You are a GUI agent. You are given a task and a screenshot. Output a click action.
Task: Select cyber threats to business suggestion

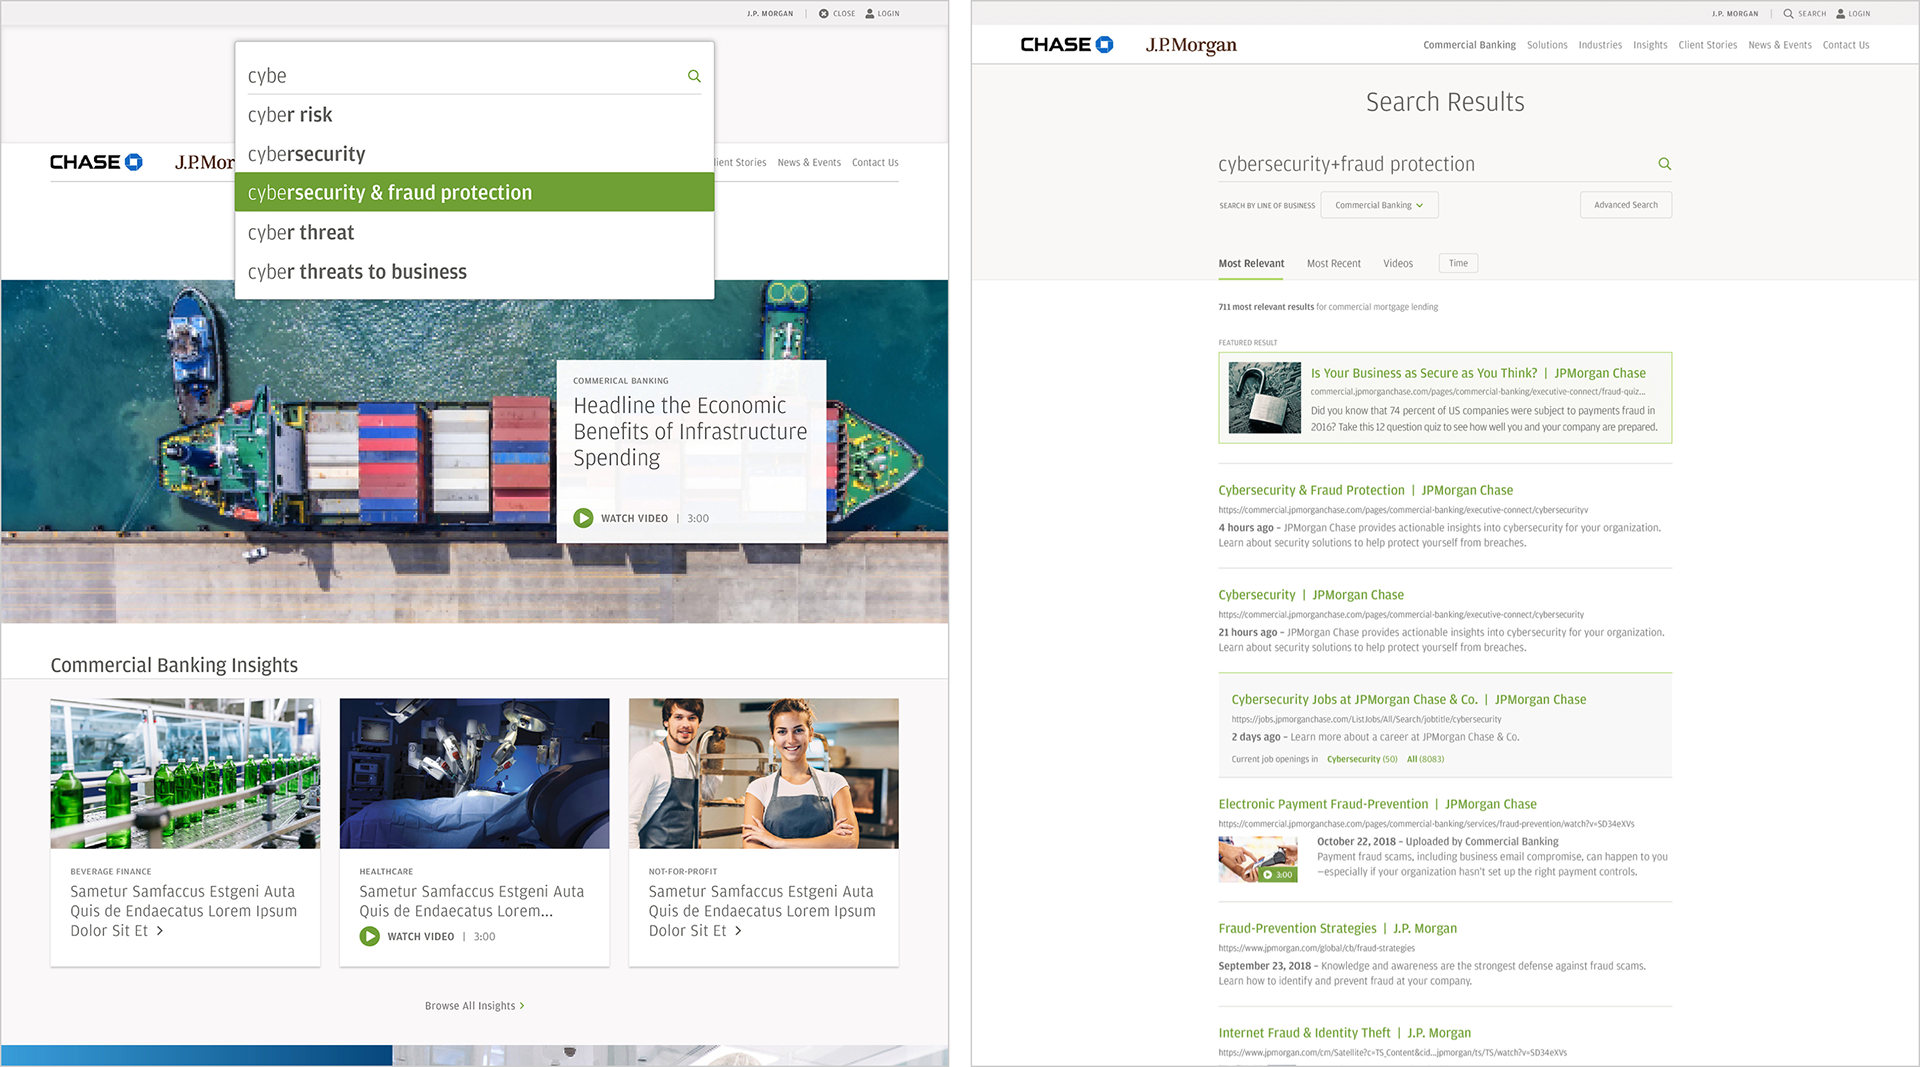coord(474,272)
